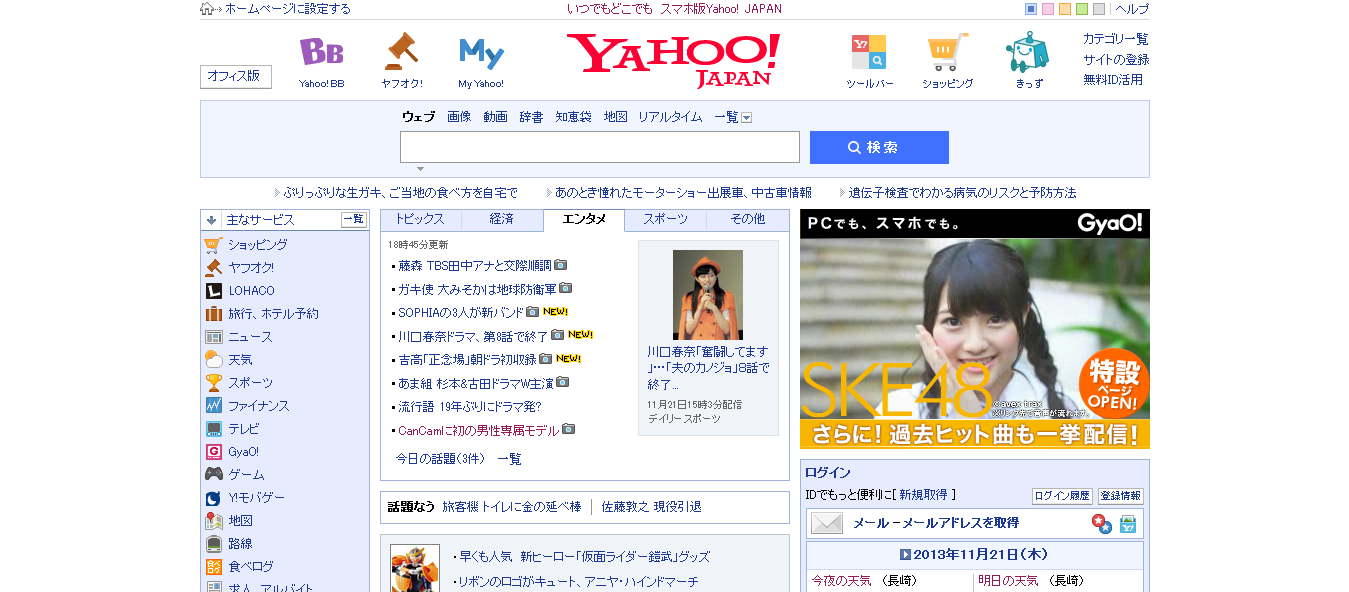Open the その他 news tab
Viewport: 1349px width, 592px height.
click(x=748, y=219)
